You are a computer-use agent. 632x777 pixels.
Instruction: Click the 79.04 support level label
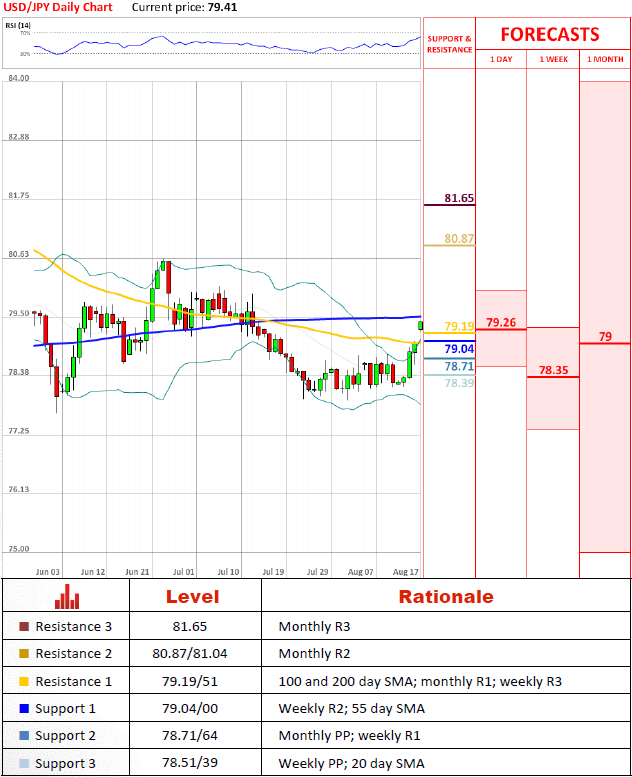459,348
